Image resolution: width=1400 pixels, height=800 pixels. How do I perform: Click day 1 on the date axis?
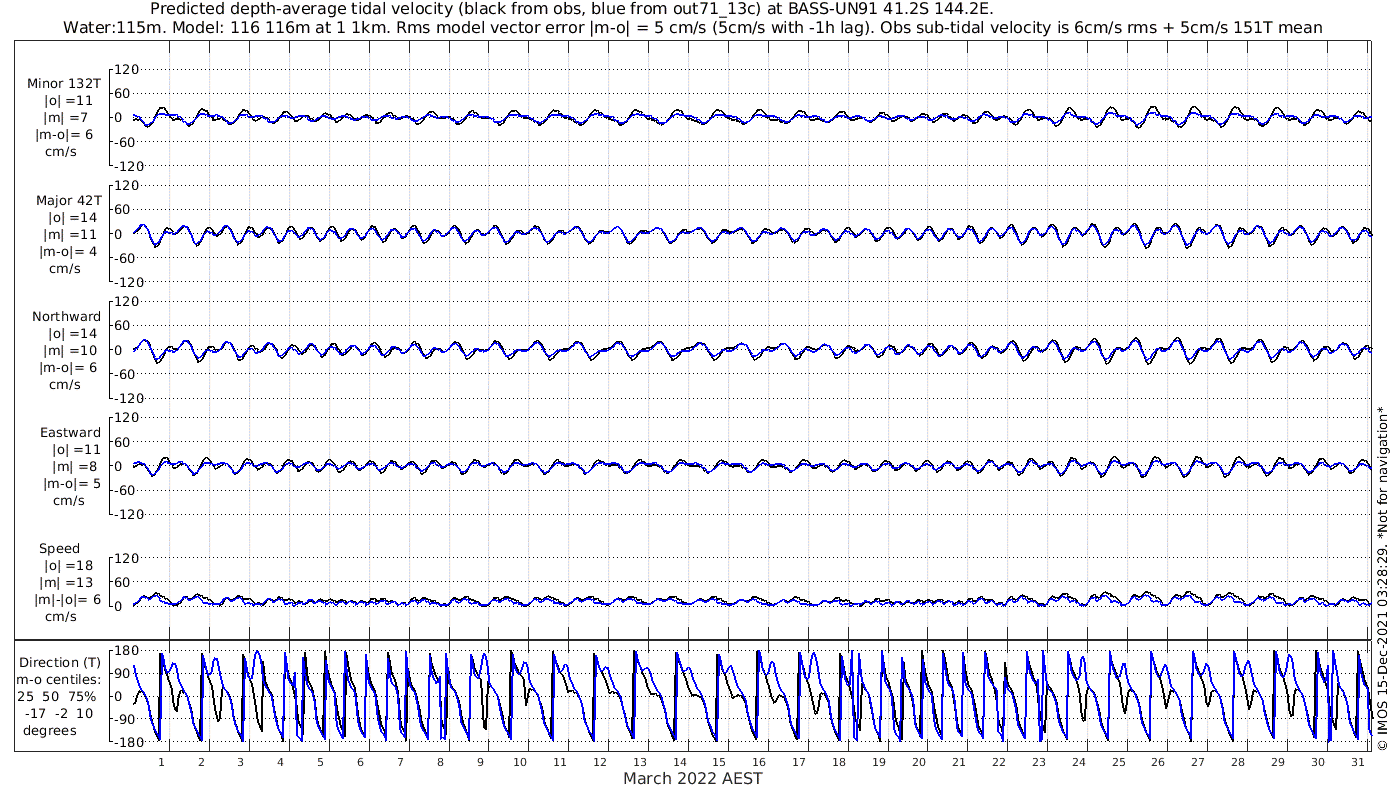click(162, 762)
